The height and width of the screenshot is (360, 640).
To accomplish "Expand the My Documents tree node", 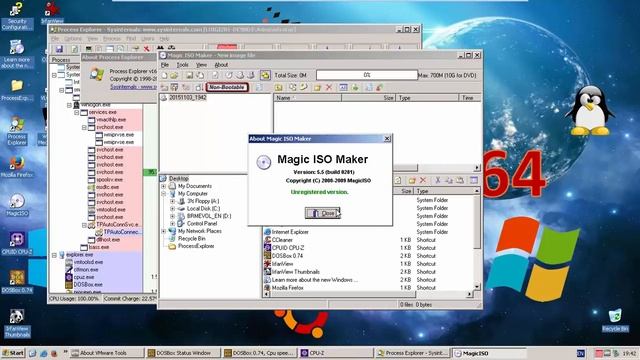I will point(164,186).
